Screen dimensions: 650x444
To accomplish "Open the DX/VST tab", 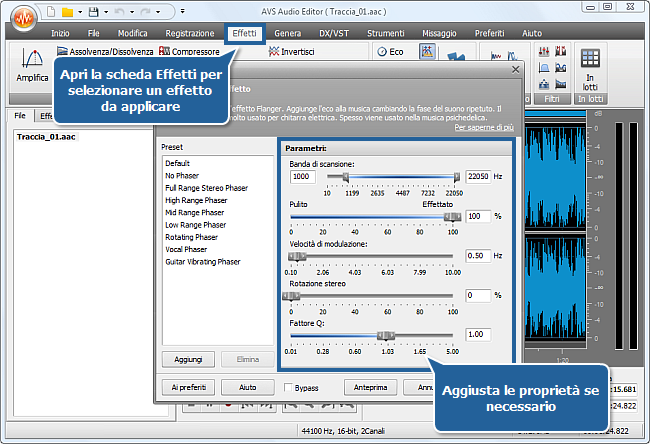I will click(335, 33).
